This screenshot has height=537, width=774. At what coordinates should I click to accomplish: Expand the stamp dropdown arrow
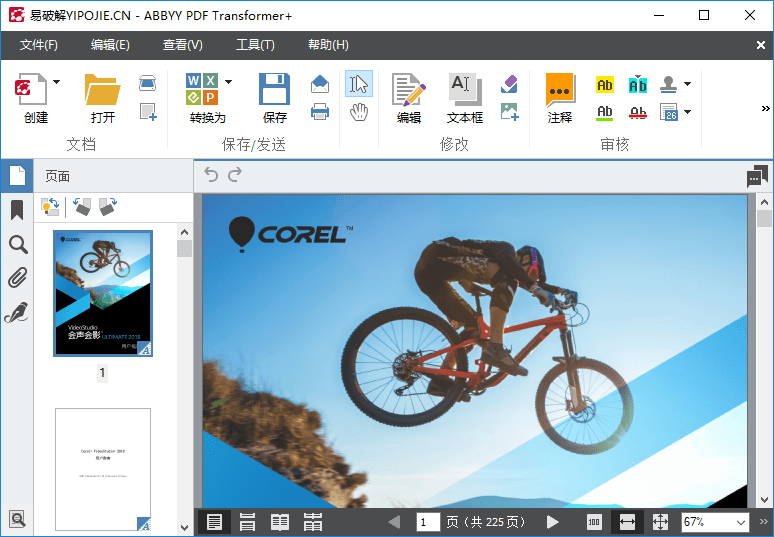(x=688, y=84)
